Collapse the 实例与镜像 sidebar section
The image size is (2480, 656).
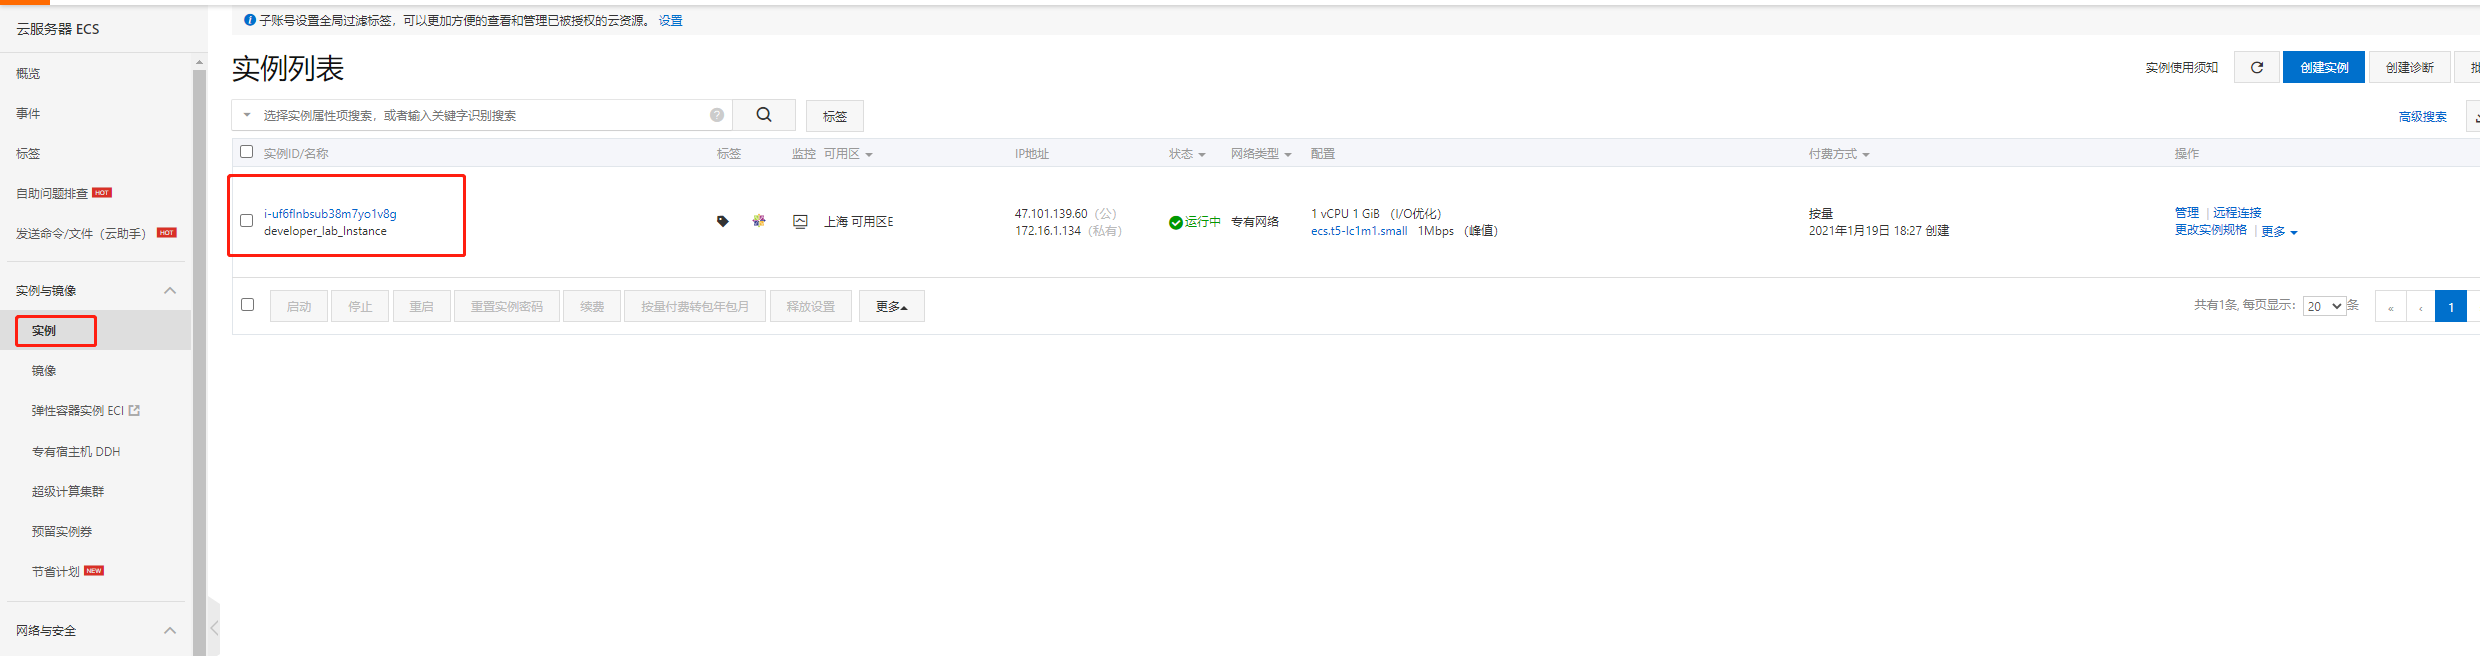tap(170, 291)
